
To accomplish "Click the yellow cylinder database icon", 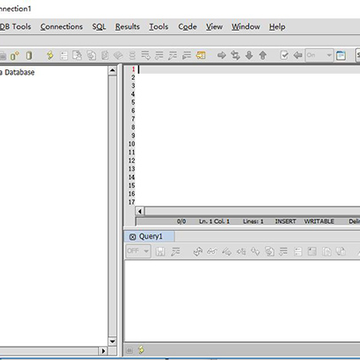I will click(29, 56).
